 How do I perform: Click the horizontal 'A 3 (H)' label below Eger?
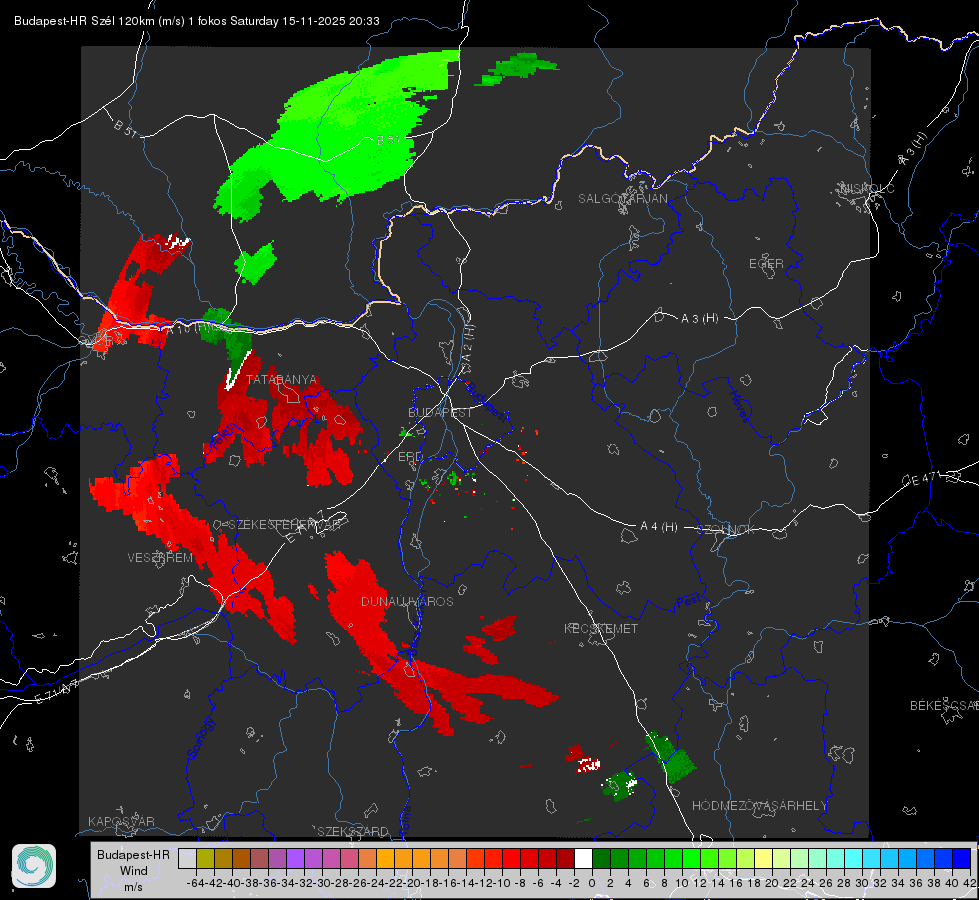tap(699, 318)
